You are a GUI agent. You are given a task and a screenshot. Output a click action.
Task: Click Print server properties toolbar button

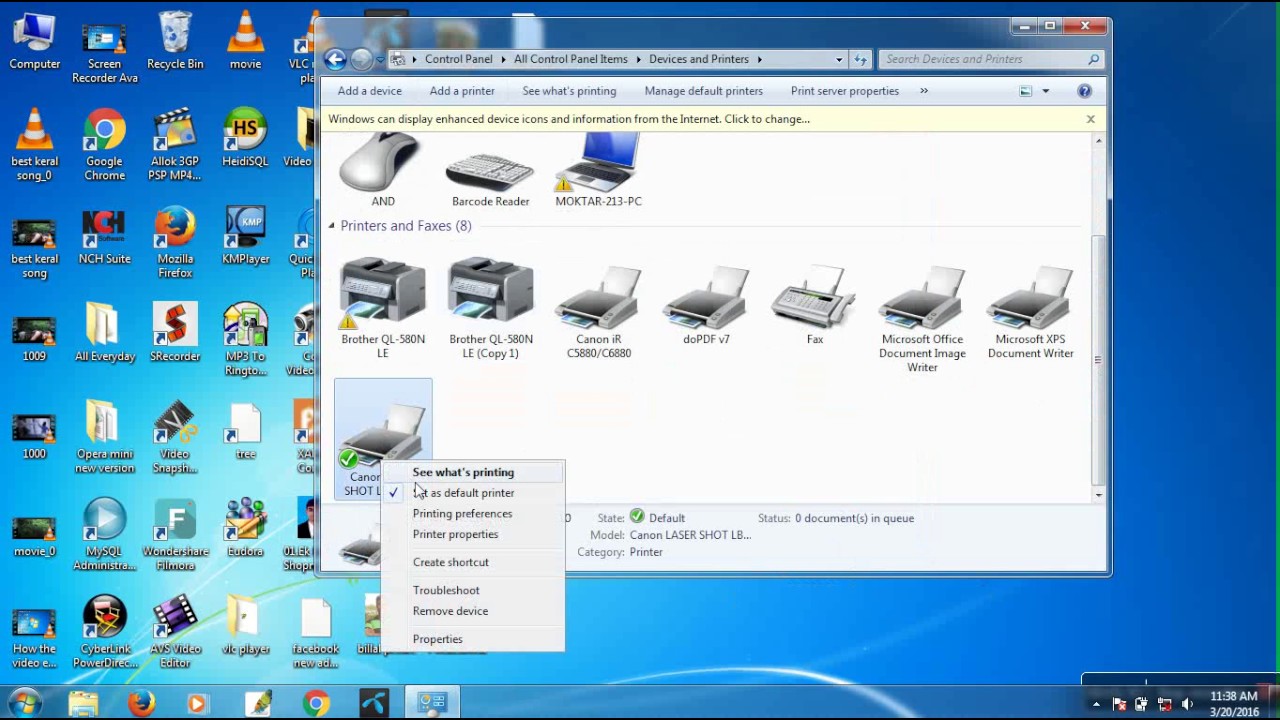tap(845, 91)
